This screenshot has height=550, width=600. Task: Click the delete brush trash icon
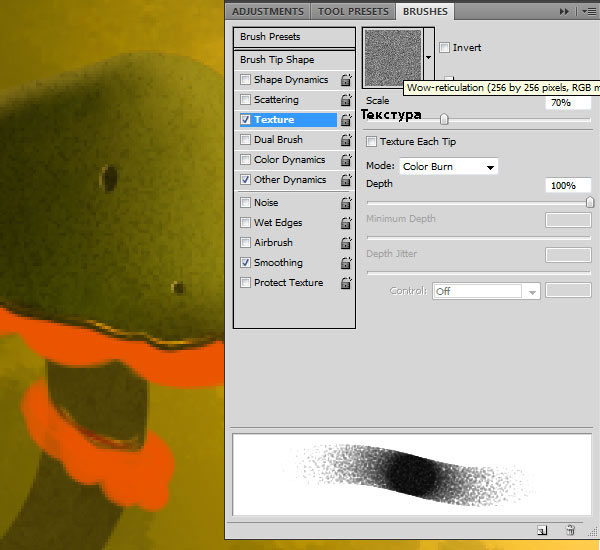[570, 530]
